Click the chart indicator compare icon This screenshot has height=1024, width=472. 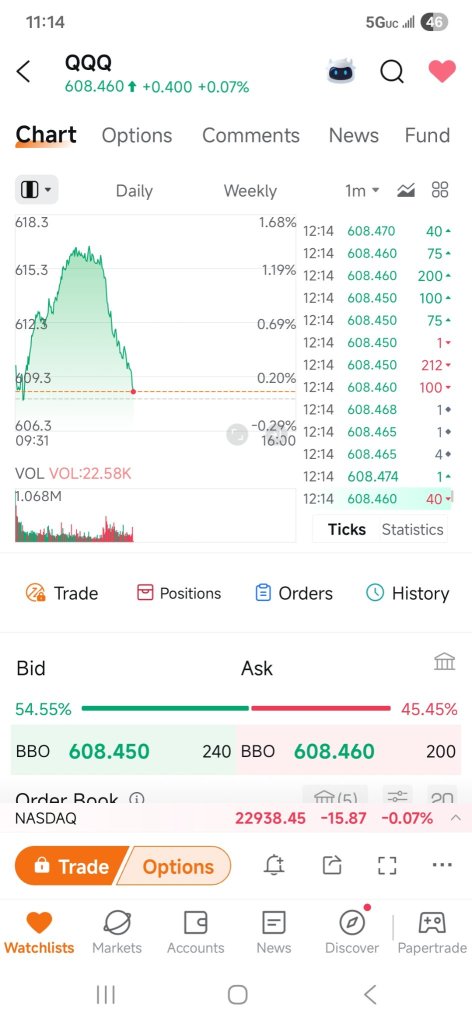(x=406, y=190)
